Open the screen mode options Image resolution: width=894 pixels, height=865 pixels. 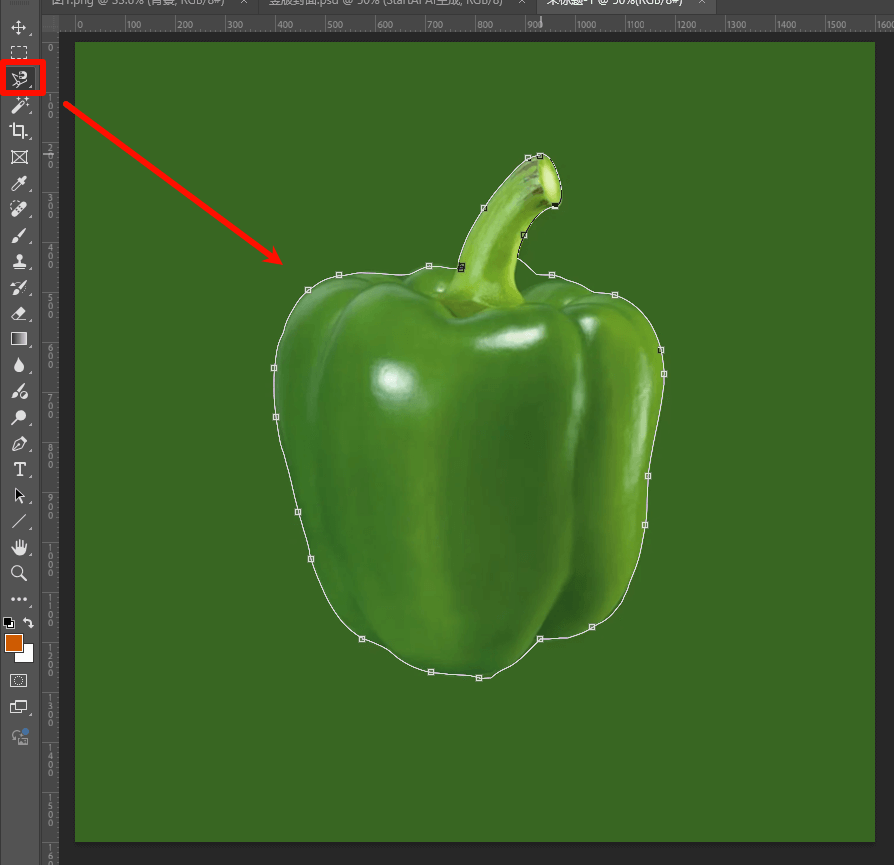(19, 707)
